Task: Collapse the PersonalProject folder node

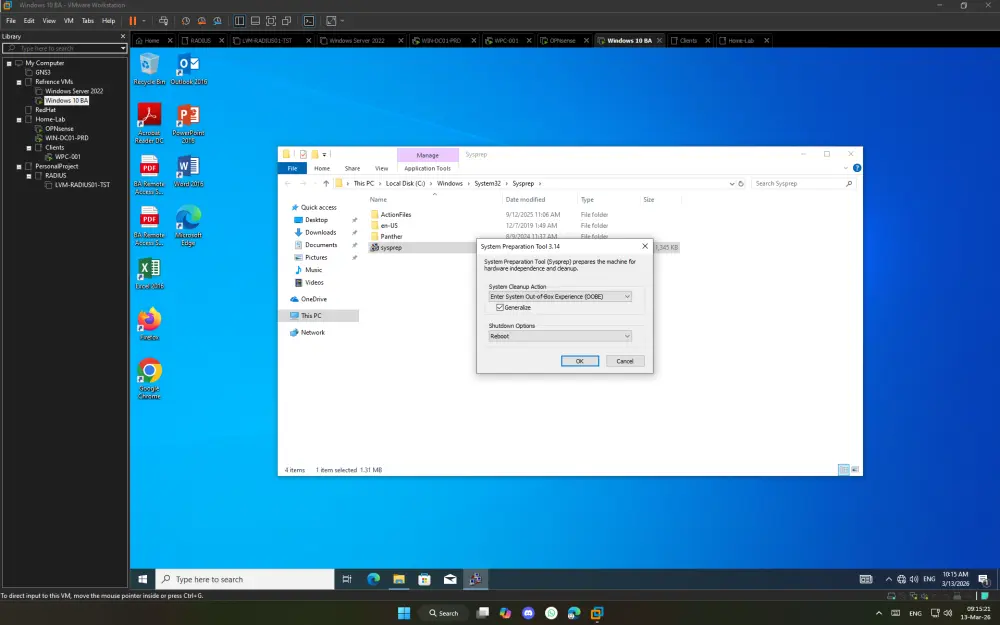Action: point(19,166)
